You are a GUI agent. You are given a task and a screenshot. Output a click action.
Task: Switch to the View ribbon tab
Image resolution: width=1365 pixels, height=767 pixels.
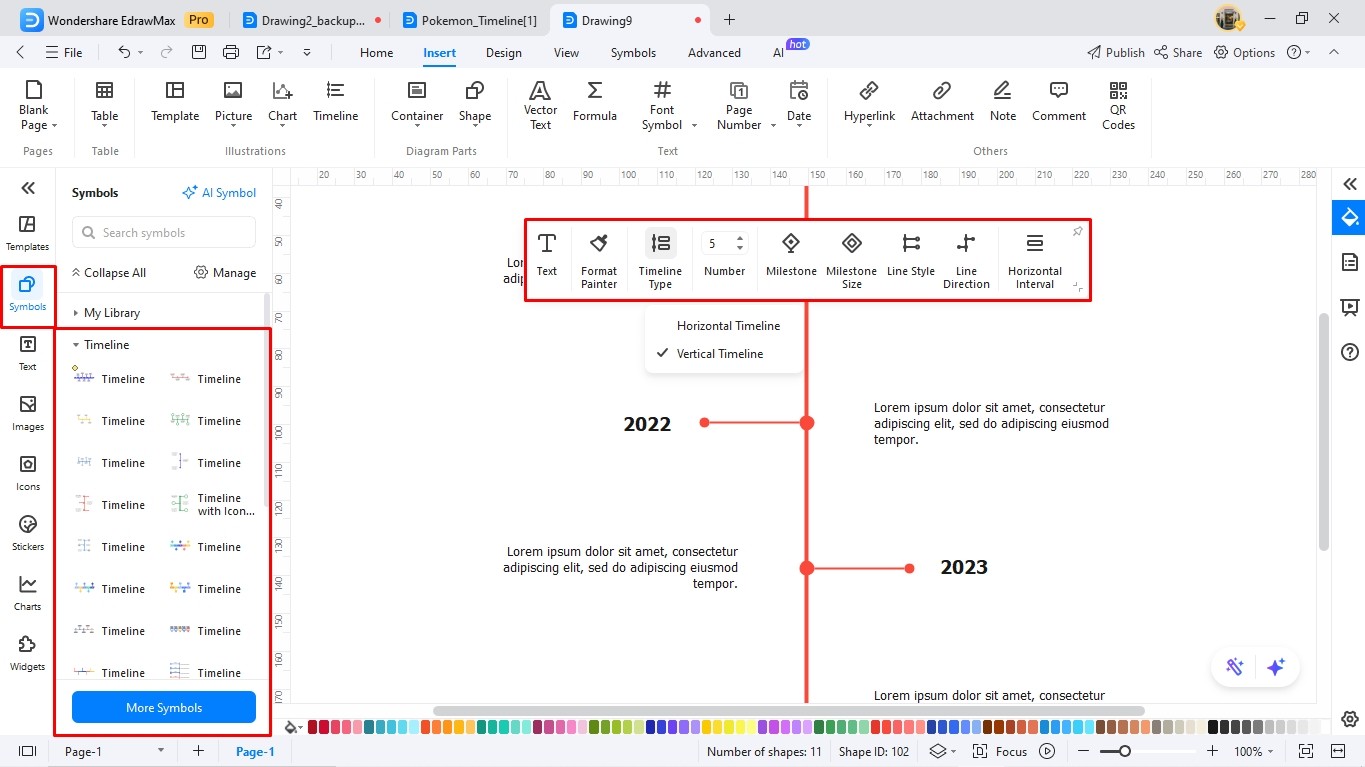[566, 53]
